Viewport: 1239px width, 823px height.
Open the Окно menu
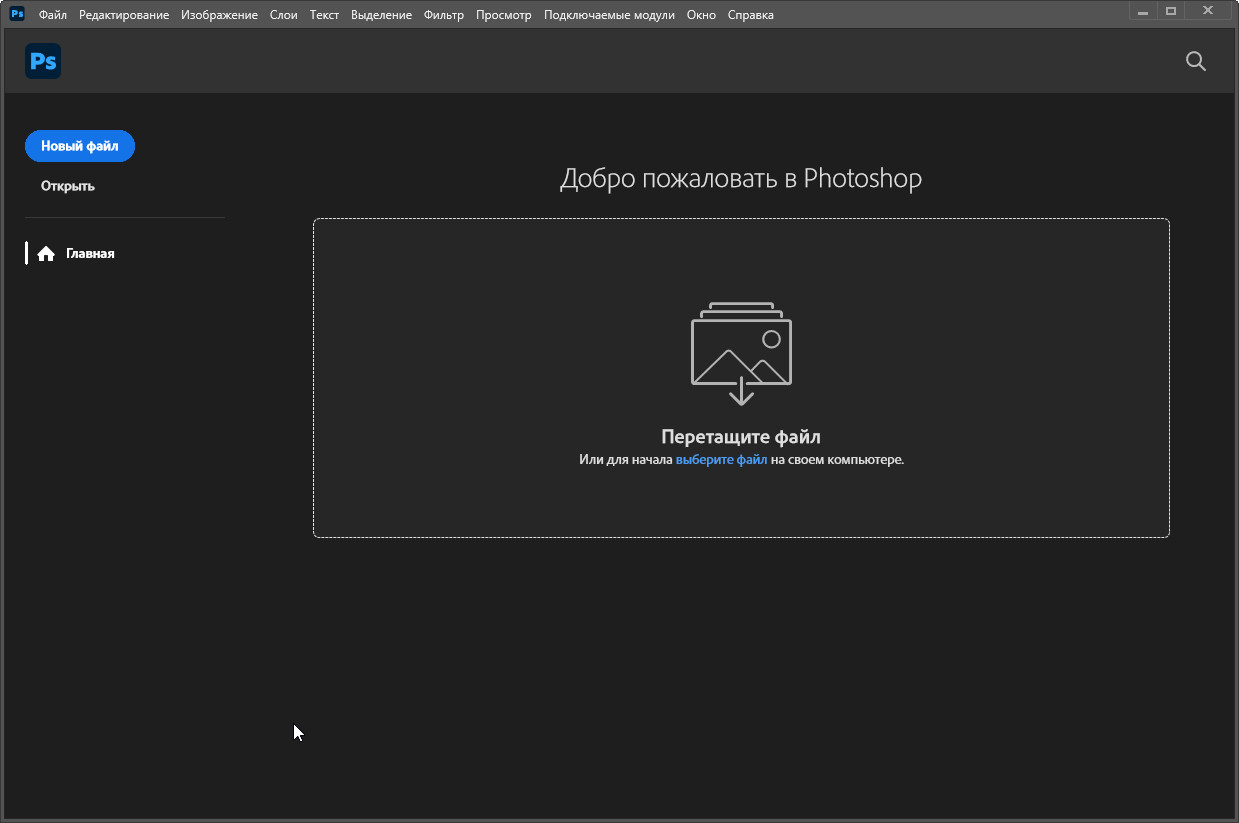pyautogui.click(x=701, y=15)
